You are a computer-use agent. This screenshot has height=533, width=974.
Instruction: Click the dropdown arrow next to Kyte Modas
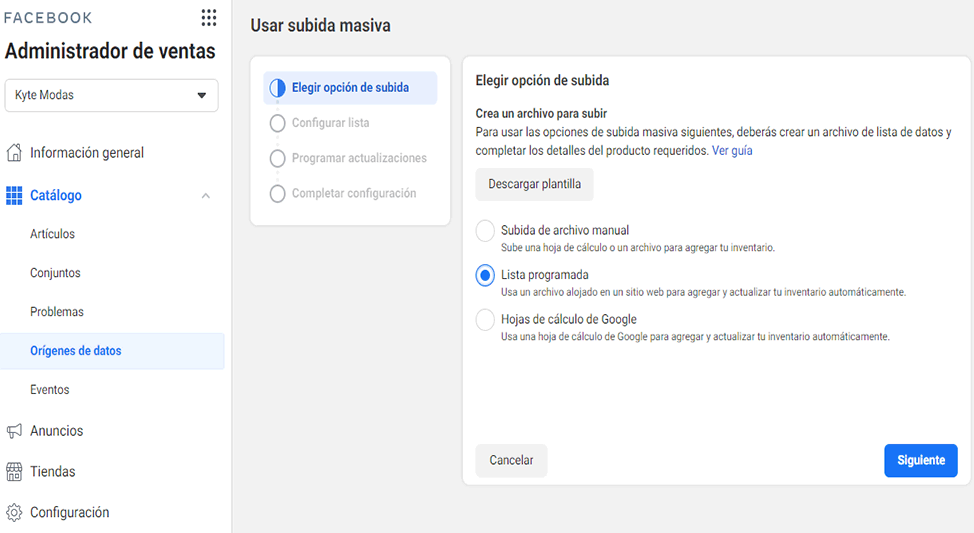(201, 95)
